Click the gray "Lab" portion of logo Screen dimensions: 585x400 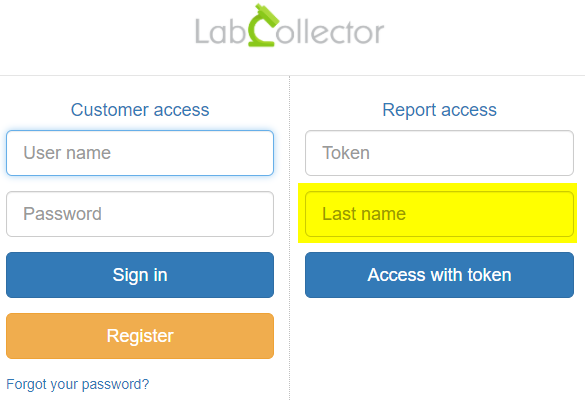click(220, 32)
